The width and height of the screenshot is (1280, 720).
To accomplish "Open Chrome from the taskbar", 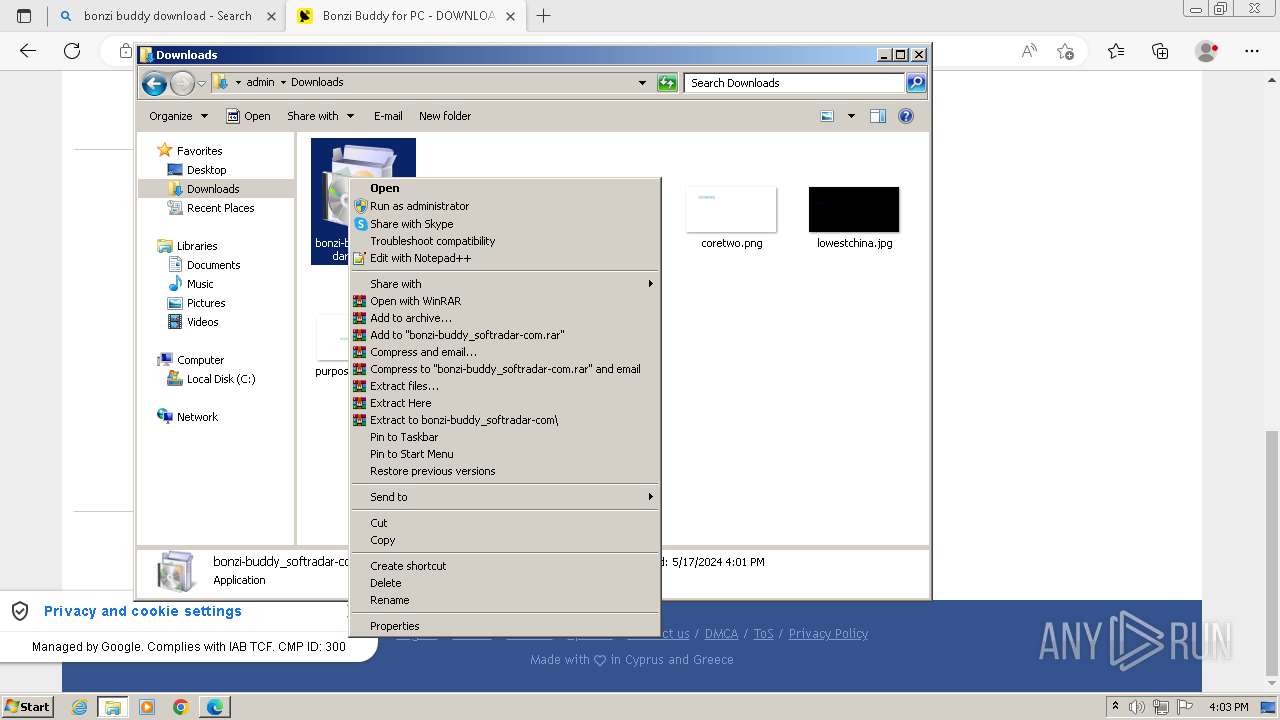I will pos(181,707).
